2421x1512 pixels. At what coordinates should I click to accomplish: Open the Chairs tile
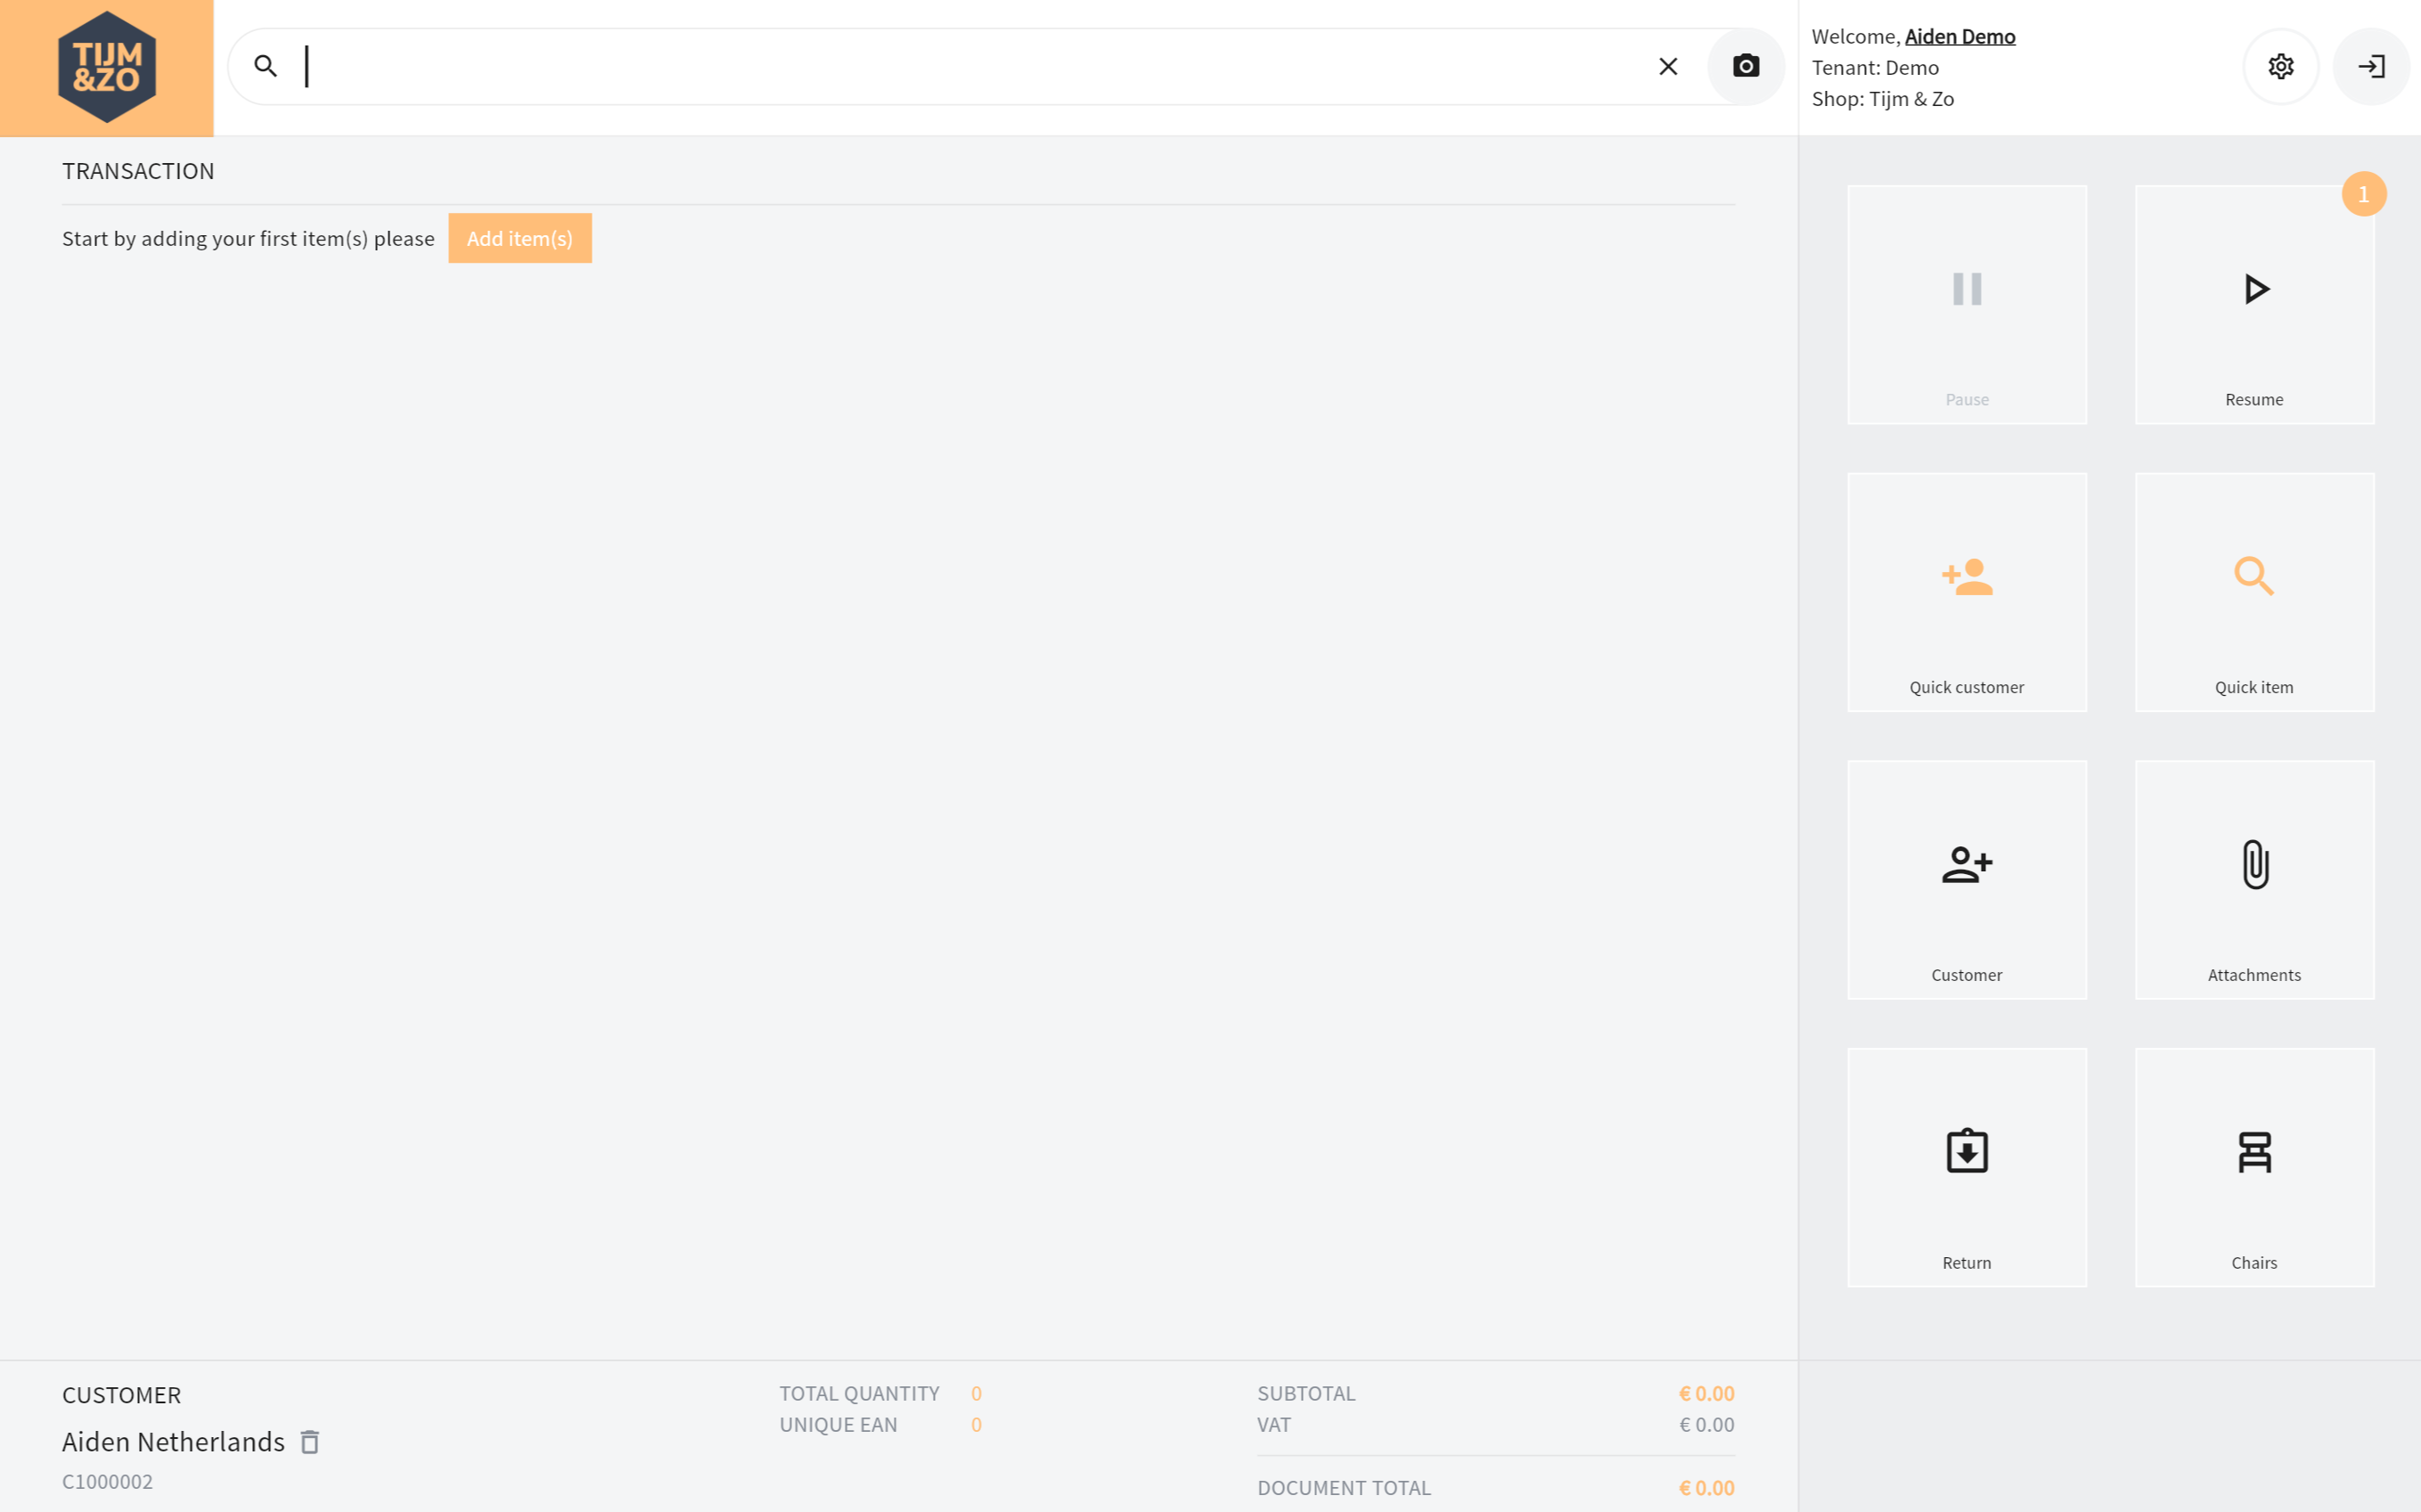(x=2253, y=1167)
